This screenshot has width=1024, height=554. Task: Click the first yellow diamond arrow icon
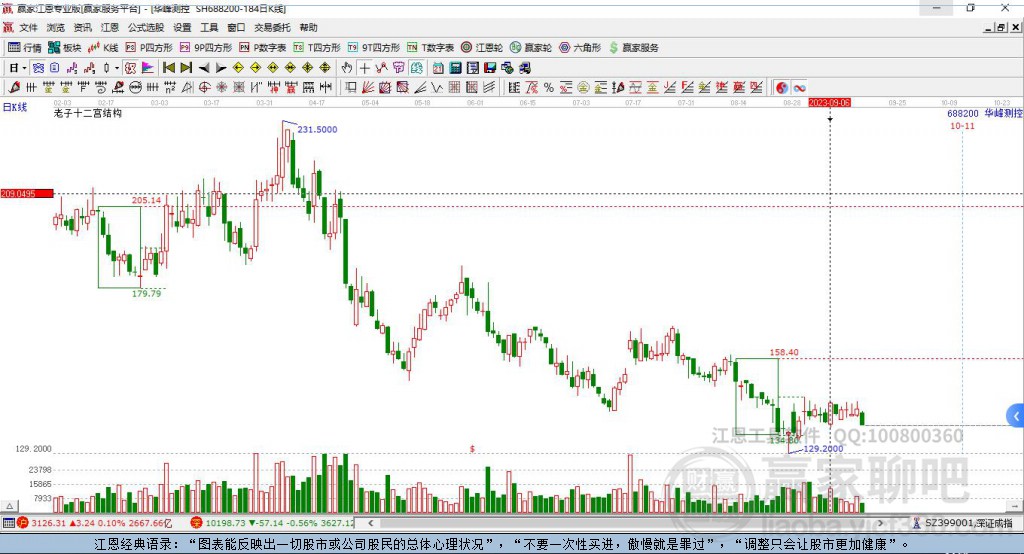[238, 68]
